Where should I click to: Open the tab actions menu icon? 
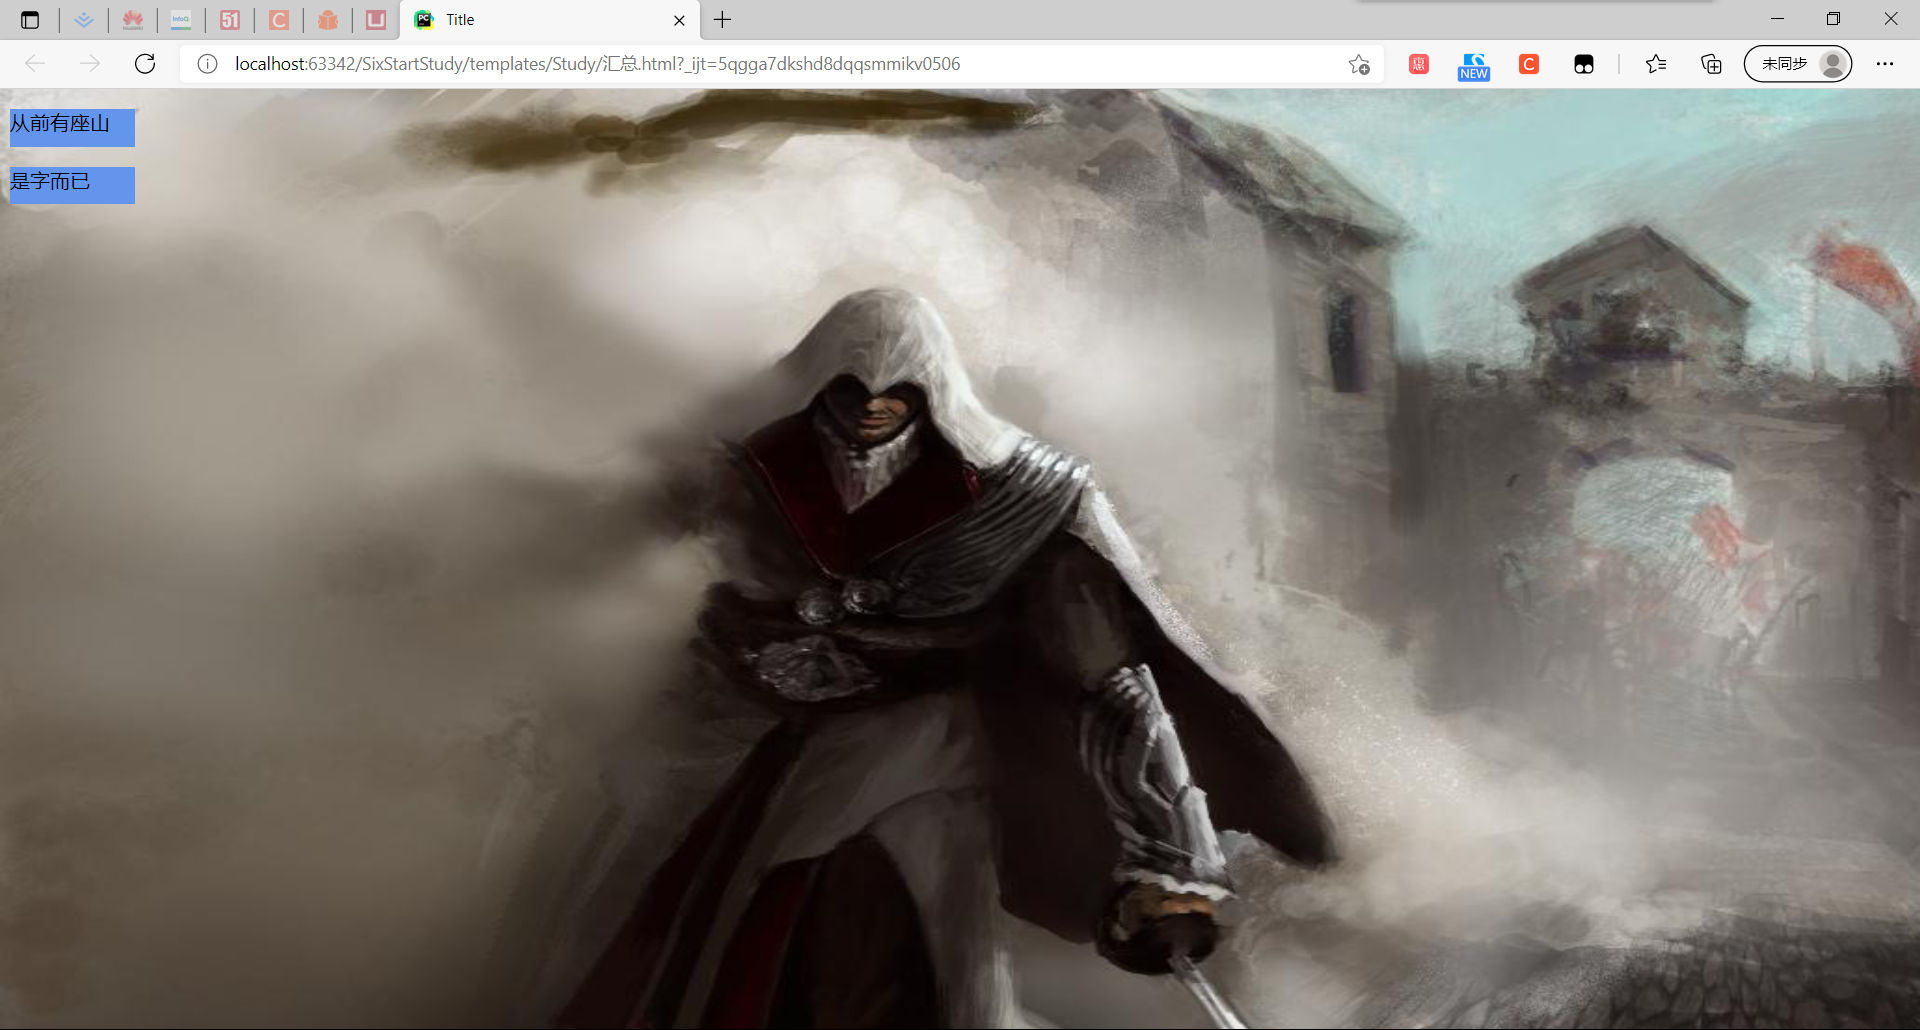[30, 20]
